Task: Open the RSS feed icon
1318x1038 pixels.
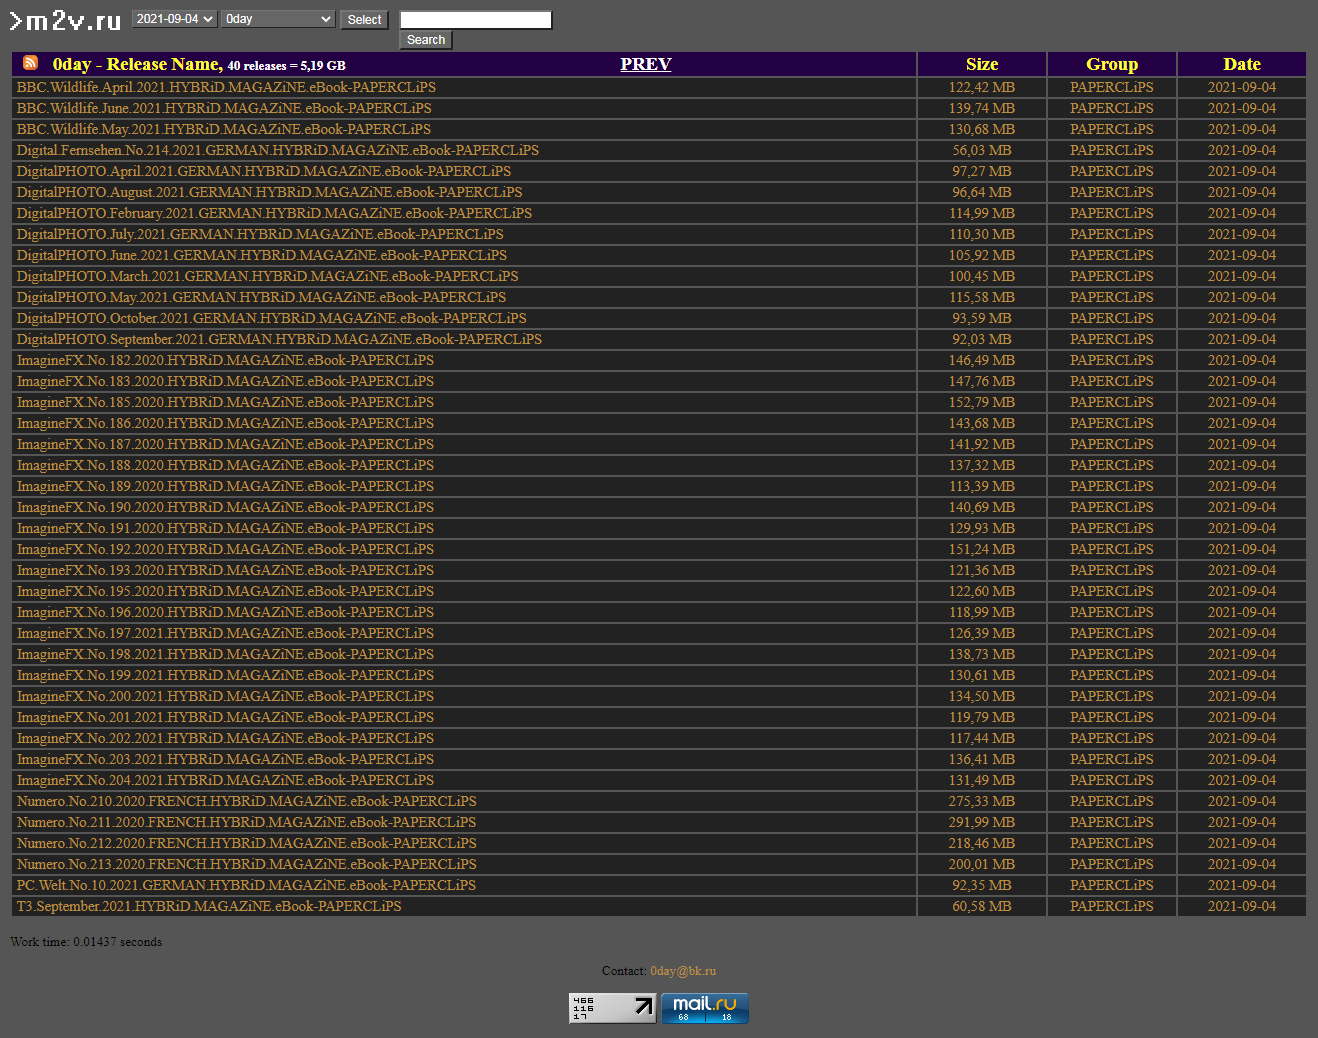Action: coord(30,63)
